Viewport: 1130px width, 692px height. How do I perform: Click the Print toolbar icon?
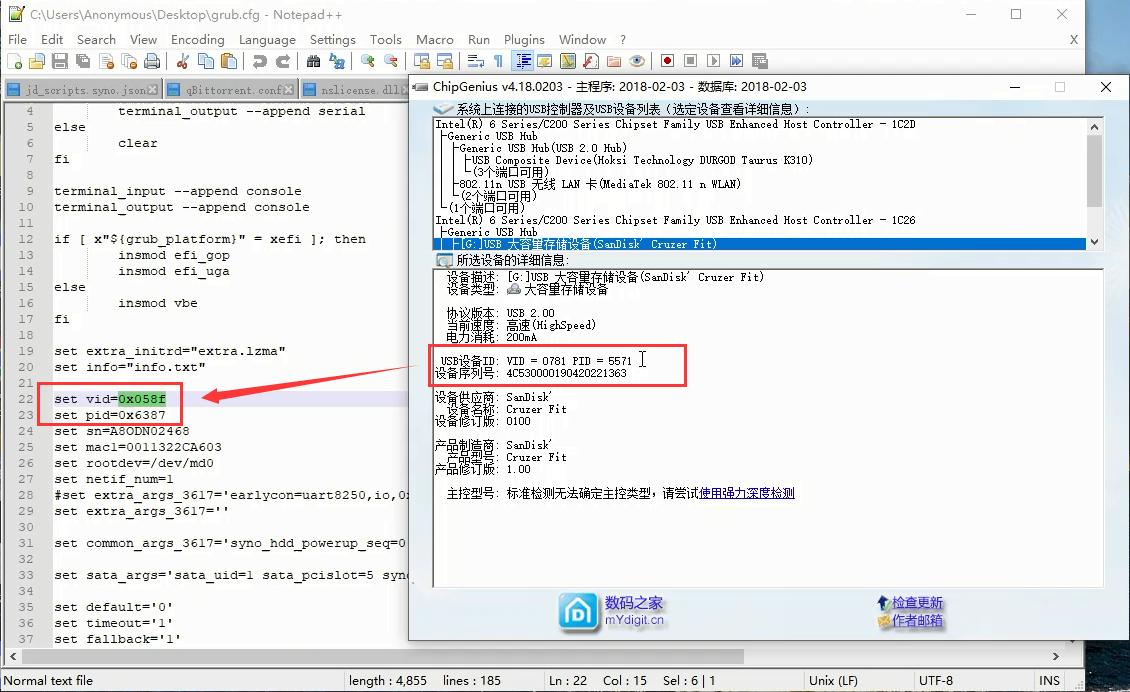point(153,62)
